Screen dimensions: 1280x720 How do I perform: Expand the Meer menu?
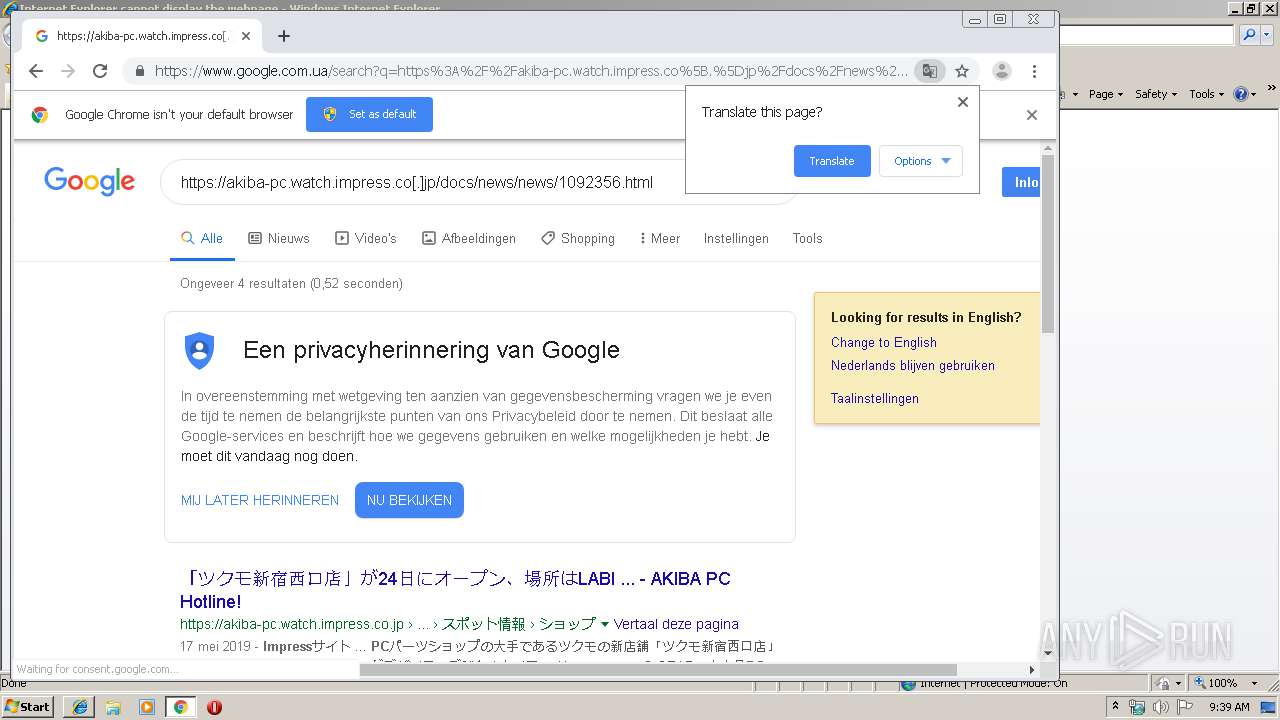(659, 239)
